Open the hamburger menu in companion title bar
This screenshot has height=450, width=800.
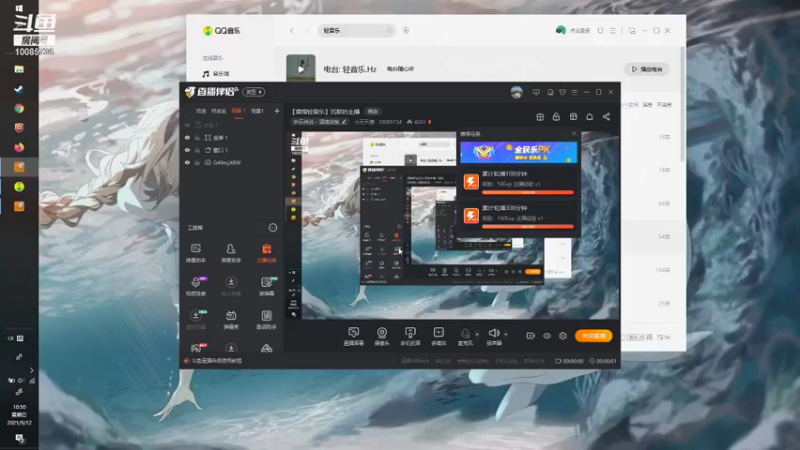pyautogui.click(x=574, y=92)
